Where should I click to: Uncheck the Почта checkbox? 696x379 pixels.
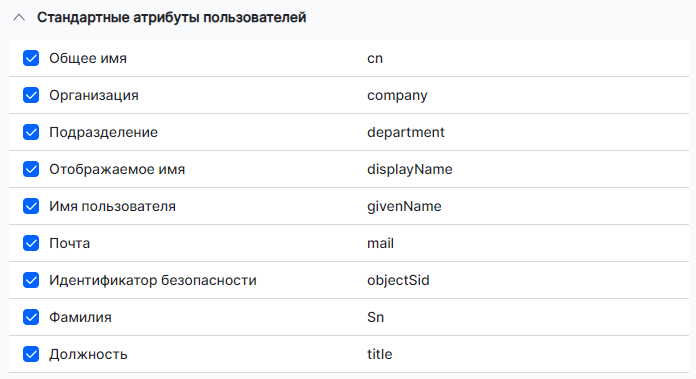click(31, 243)
